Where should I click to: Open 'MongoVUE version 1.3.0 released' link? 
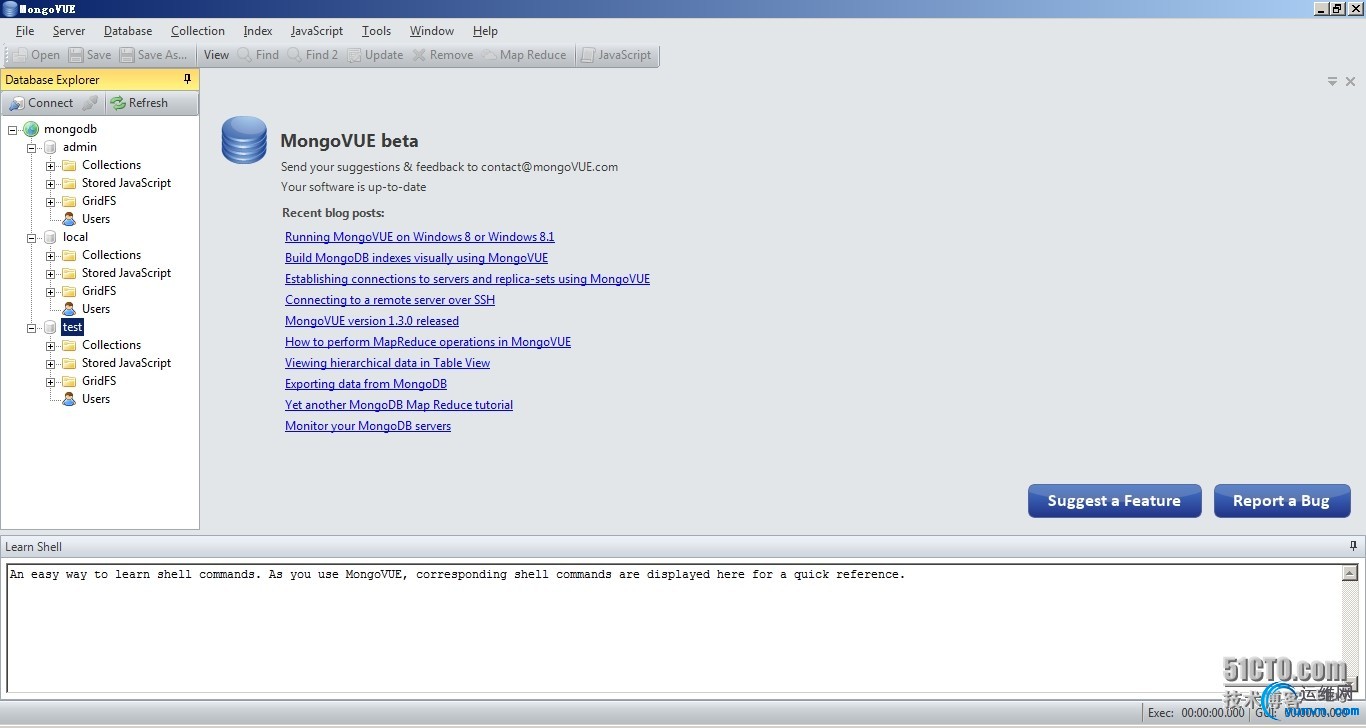click(x=372, y=321)
